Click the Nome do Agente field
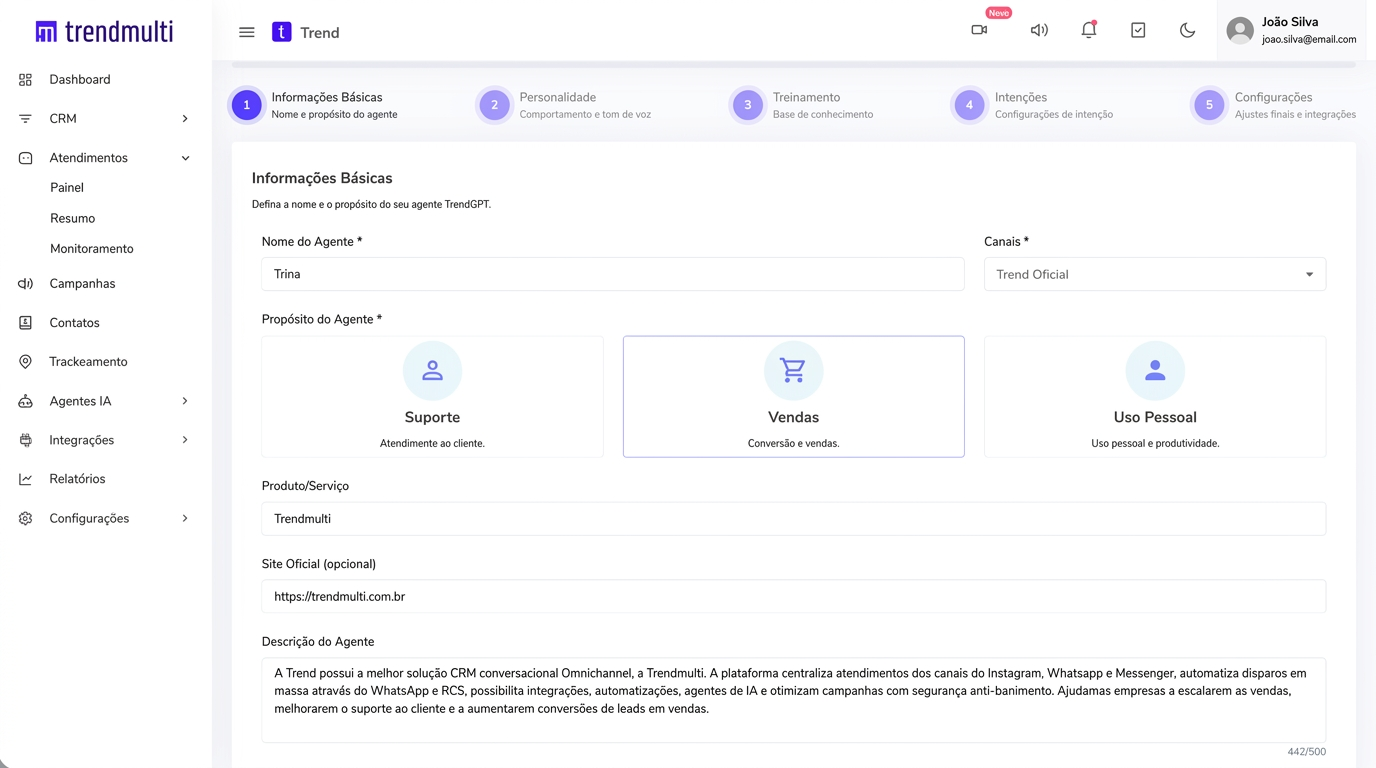This screenshot has width=1376, height=768. [x=613, y=274]
